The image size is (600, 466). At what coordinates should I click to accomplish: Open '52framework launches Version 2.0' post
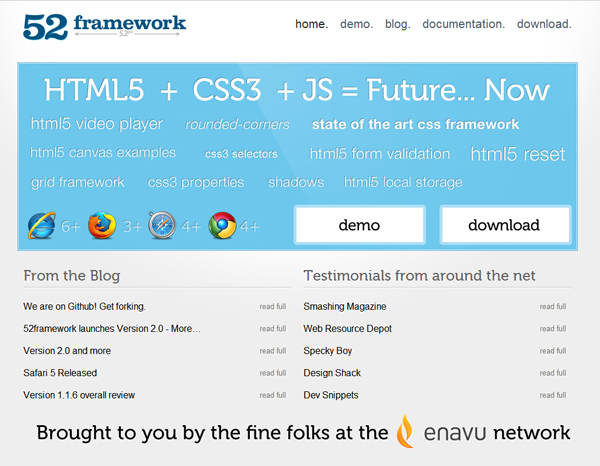(112, 329)
